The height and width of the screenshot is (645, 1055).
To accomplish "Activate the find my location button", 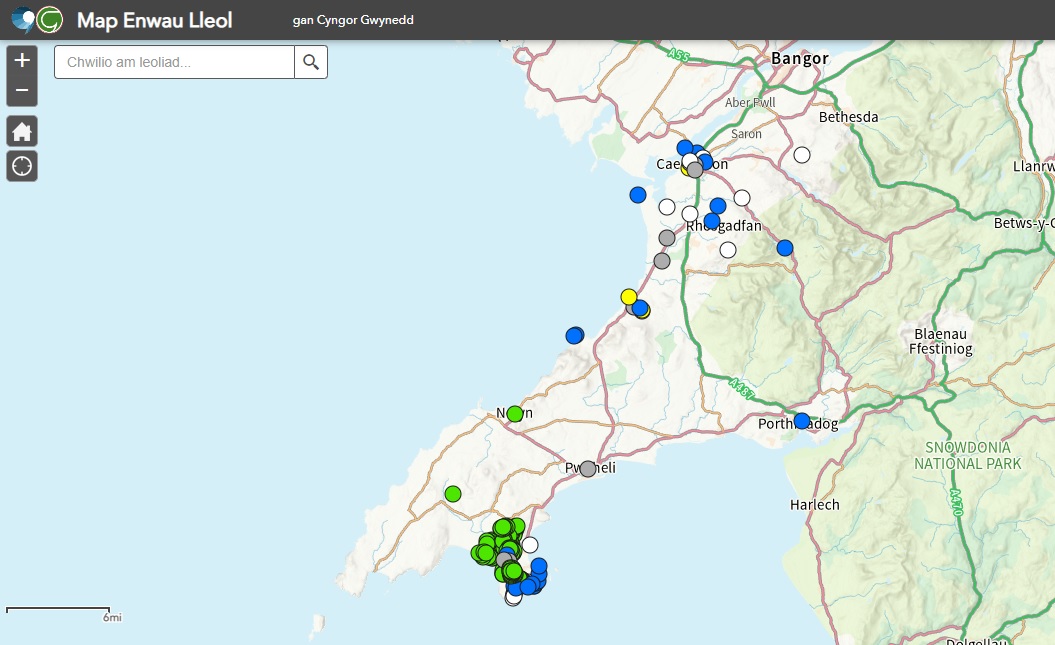I will point(22,166).
